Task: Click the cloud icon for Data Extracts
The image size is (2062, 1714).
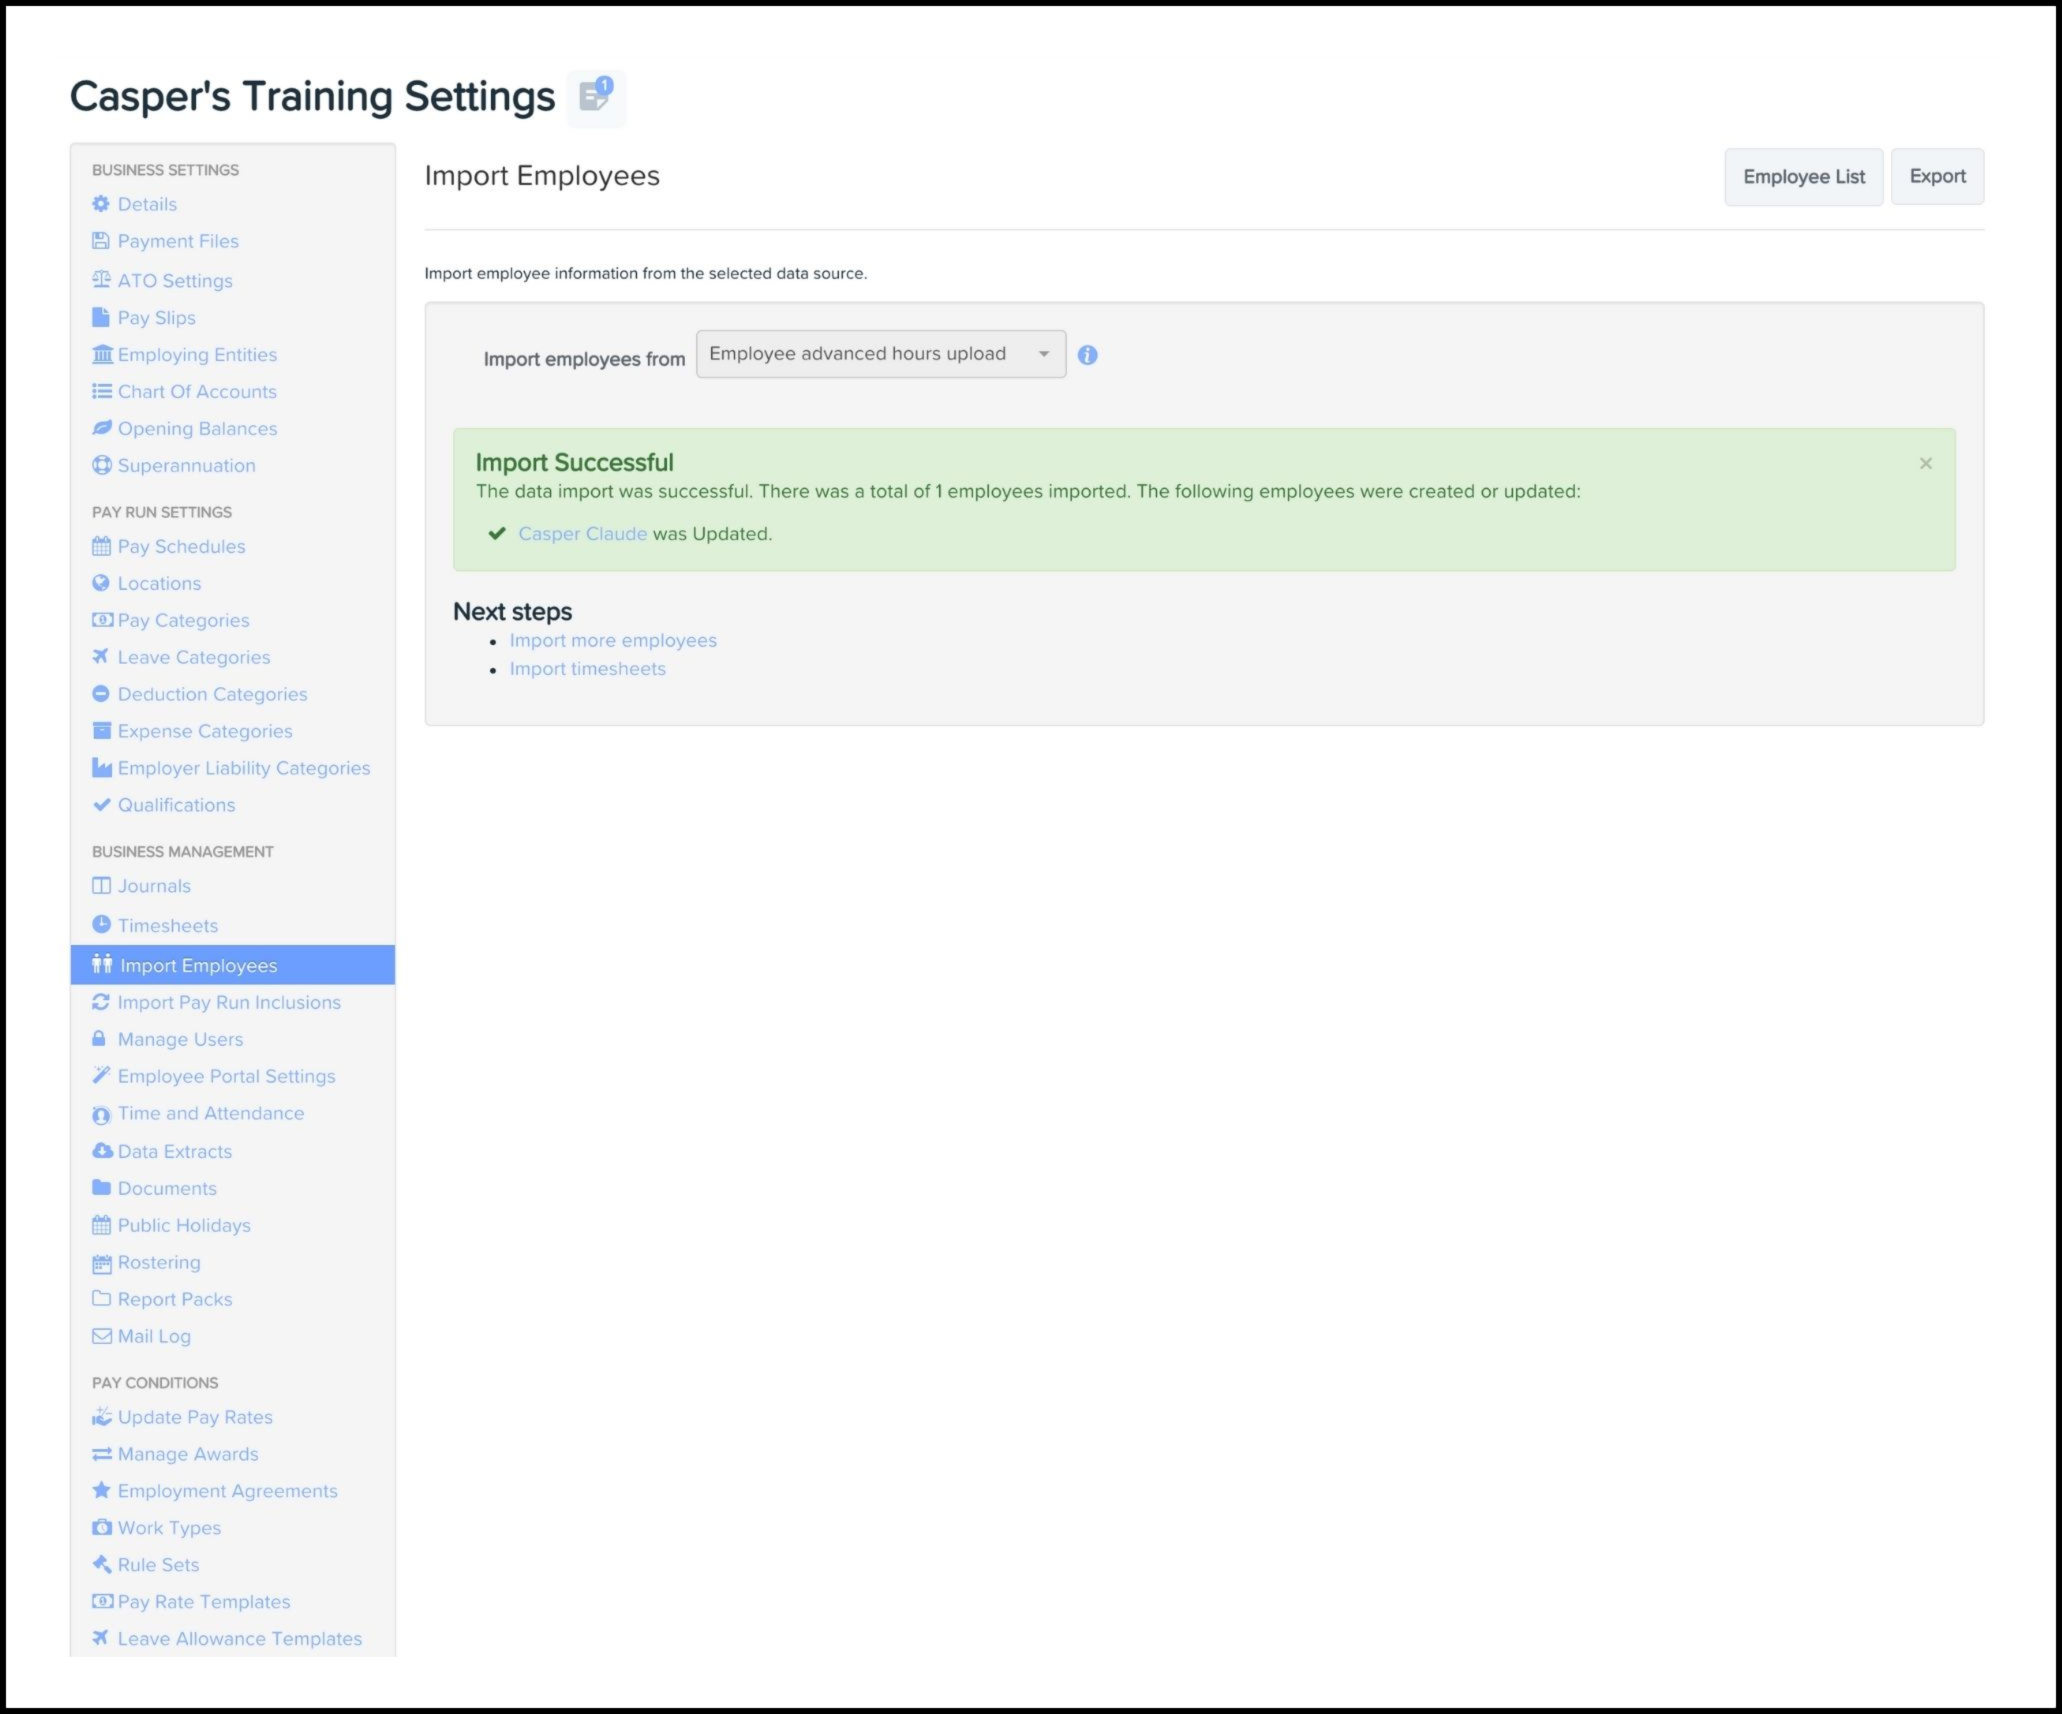Action: click(101, 1151)
